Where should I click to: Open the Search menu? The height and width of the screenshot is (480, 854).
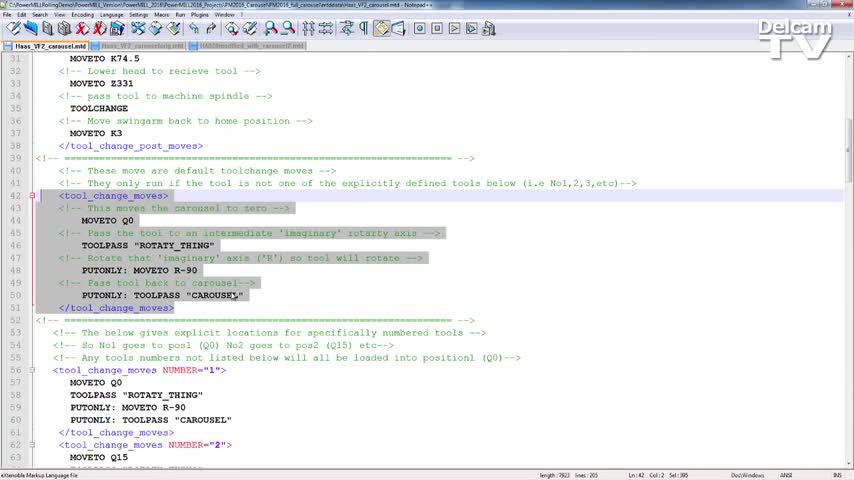(x=40, y=15)
